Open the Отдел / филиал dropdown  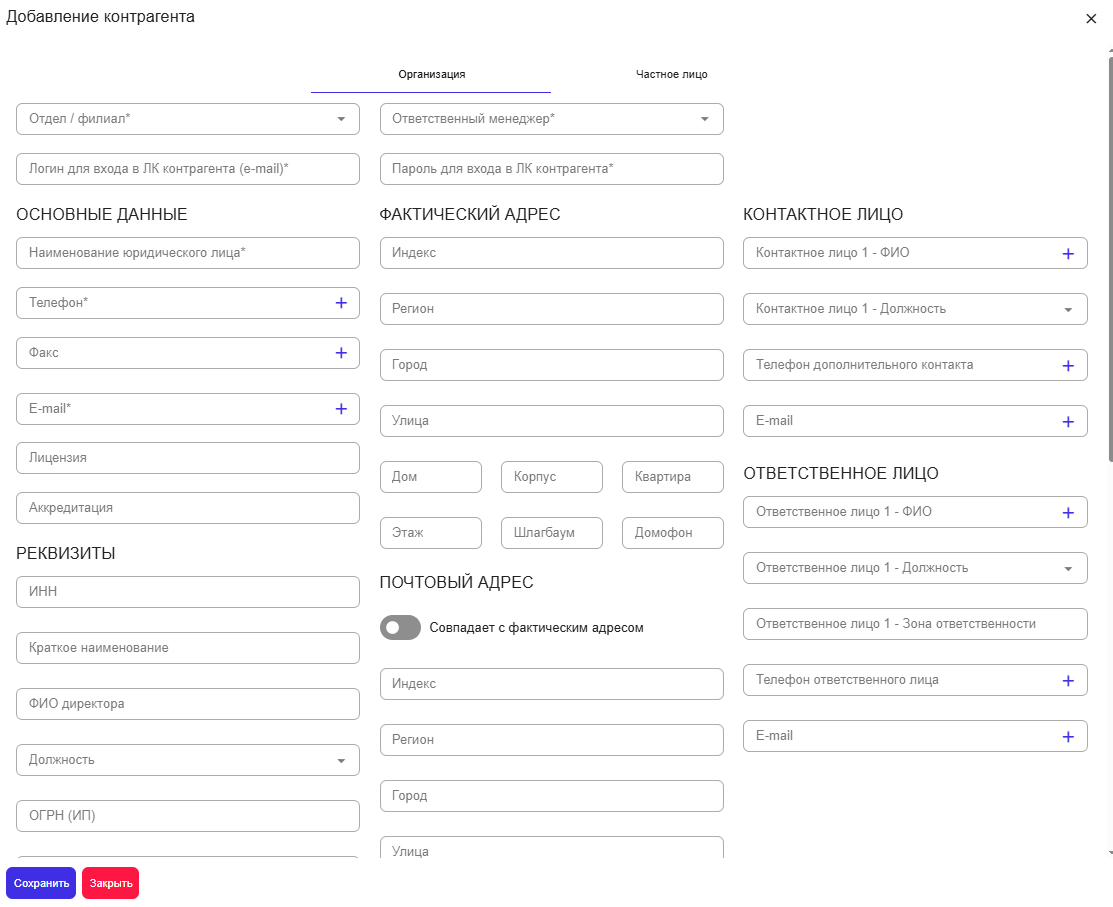tap(187, 119)
